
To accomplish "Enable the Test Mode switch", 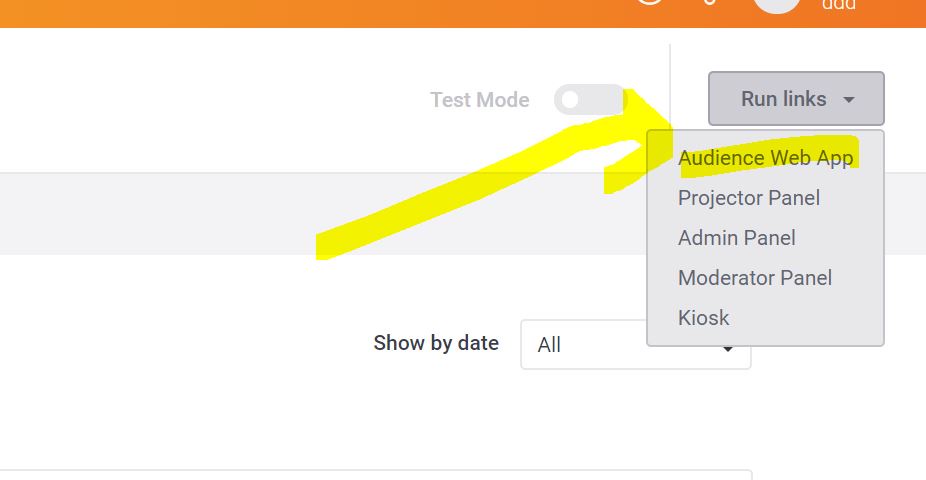I will tap(588, 100).
